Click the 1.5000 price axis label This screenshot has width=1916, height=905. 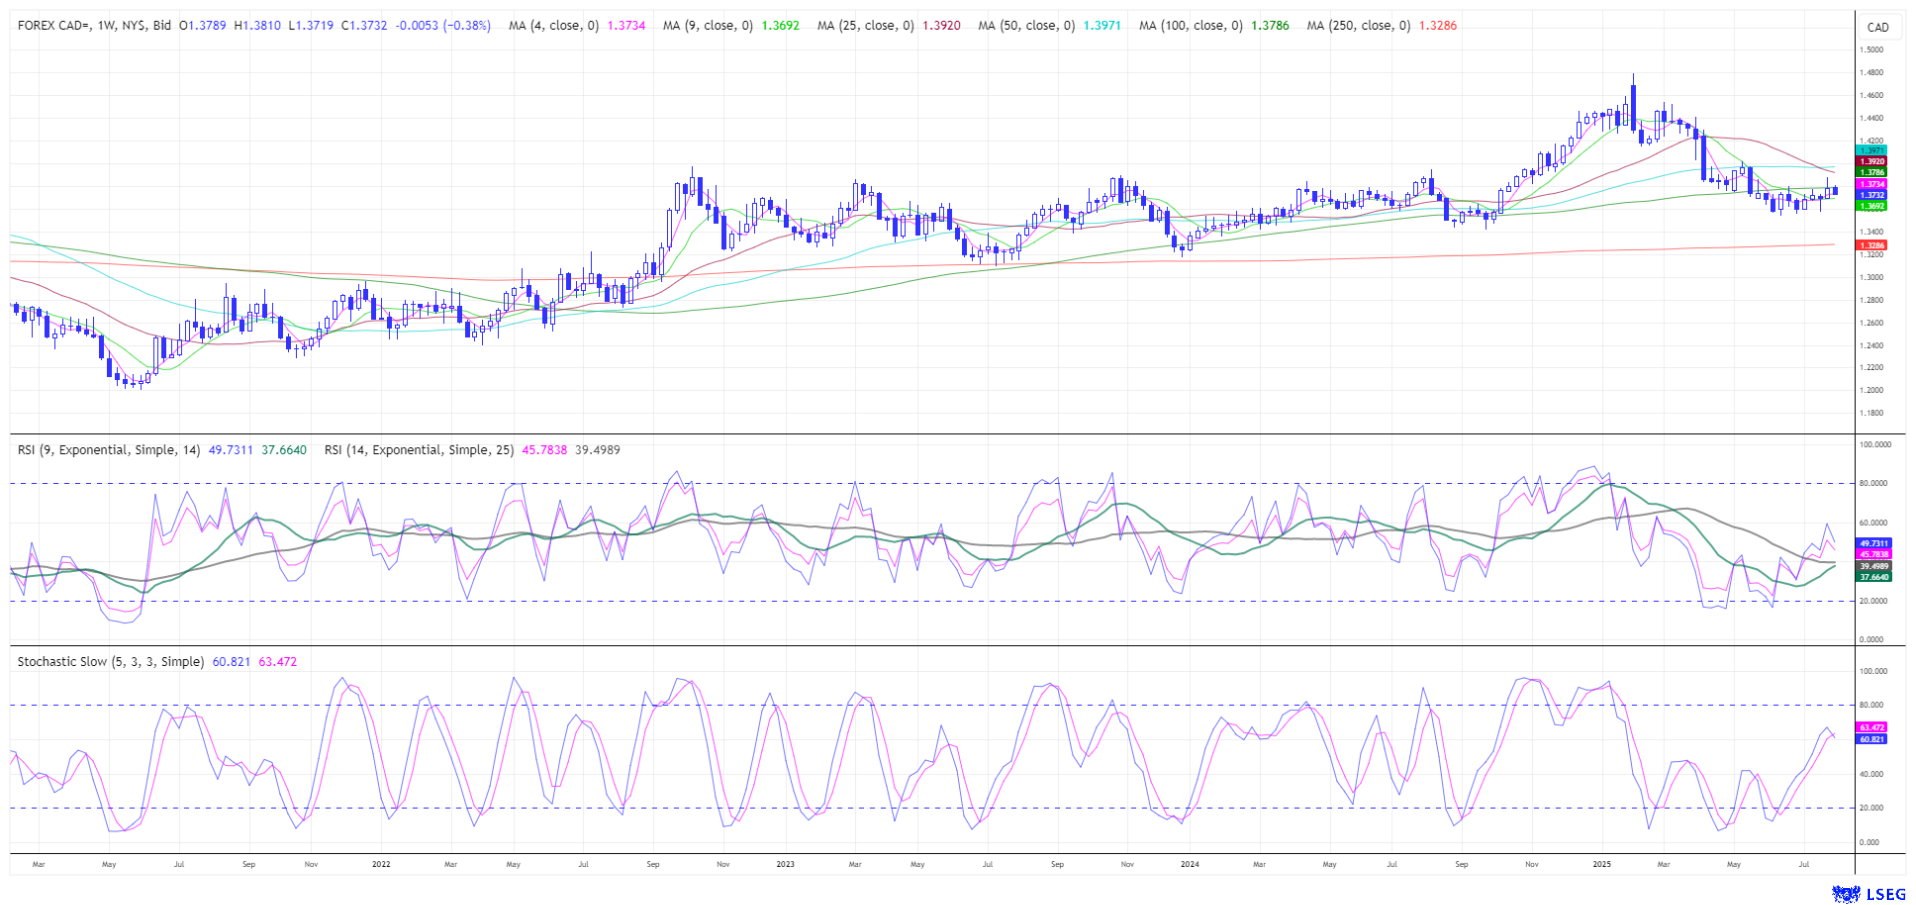[x=1872, y=50]
